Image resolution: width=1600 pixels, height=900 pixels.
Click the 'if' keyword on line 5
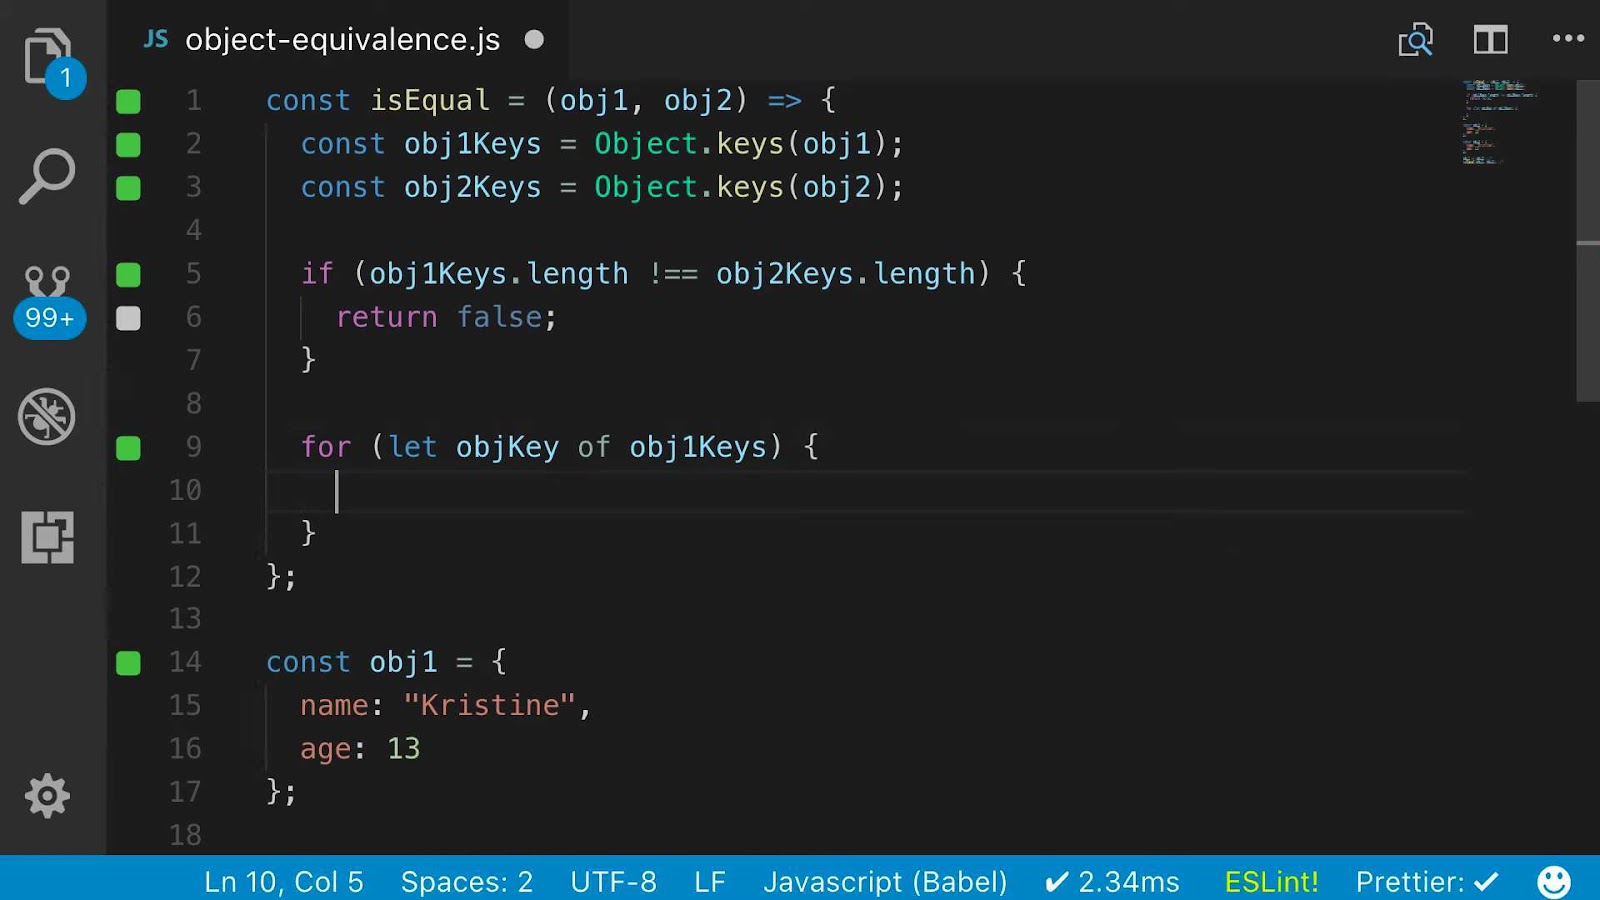pyautogui.click(x=317, y=273)
